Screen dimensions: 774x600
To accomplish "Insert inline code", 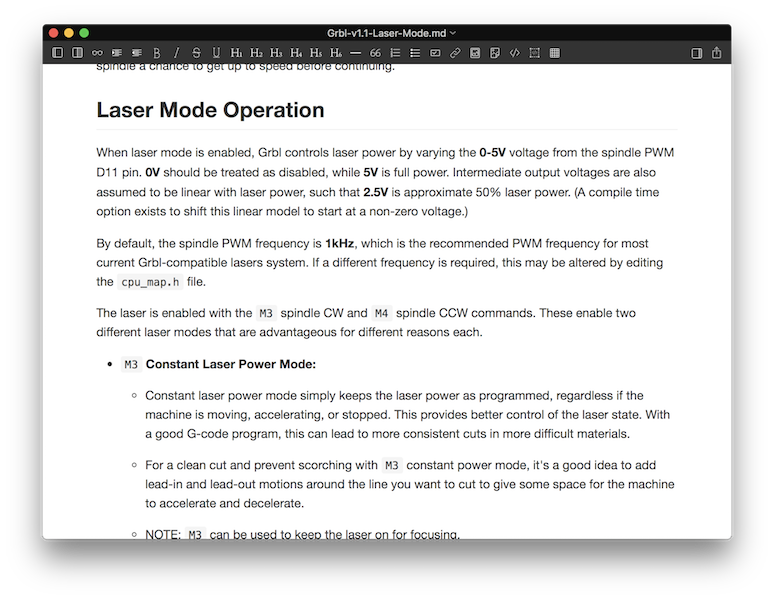I will click(515, 53).
